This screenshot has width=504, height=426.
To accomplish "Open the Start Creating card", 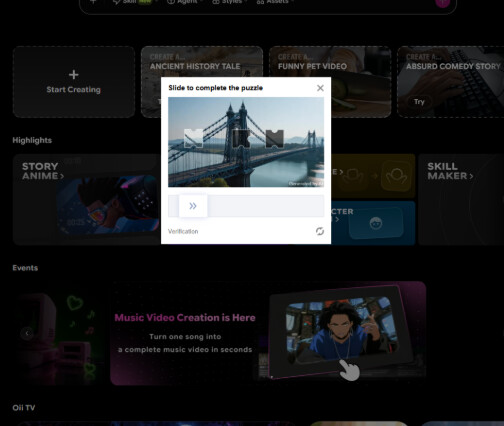I will pyautogui.click(x=74, y=82).
